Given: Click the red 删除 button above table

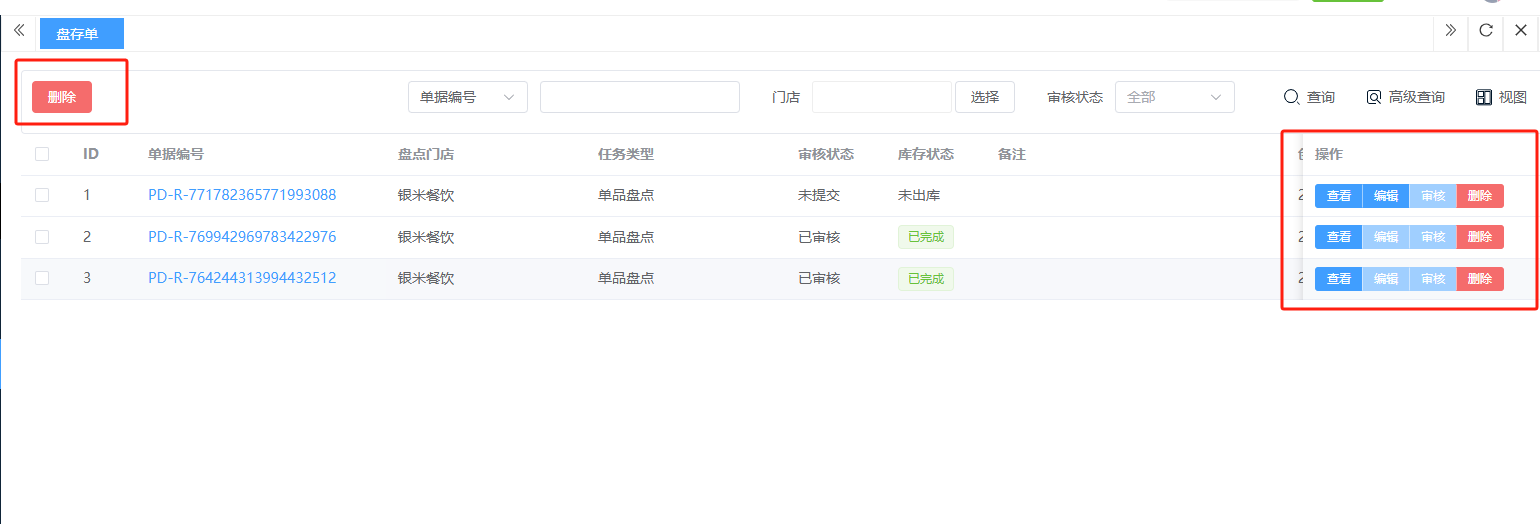Looking at the screenshot, I should tap(62, 97).
